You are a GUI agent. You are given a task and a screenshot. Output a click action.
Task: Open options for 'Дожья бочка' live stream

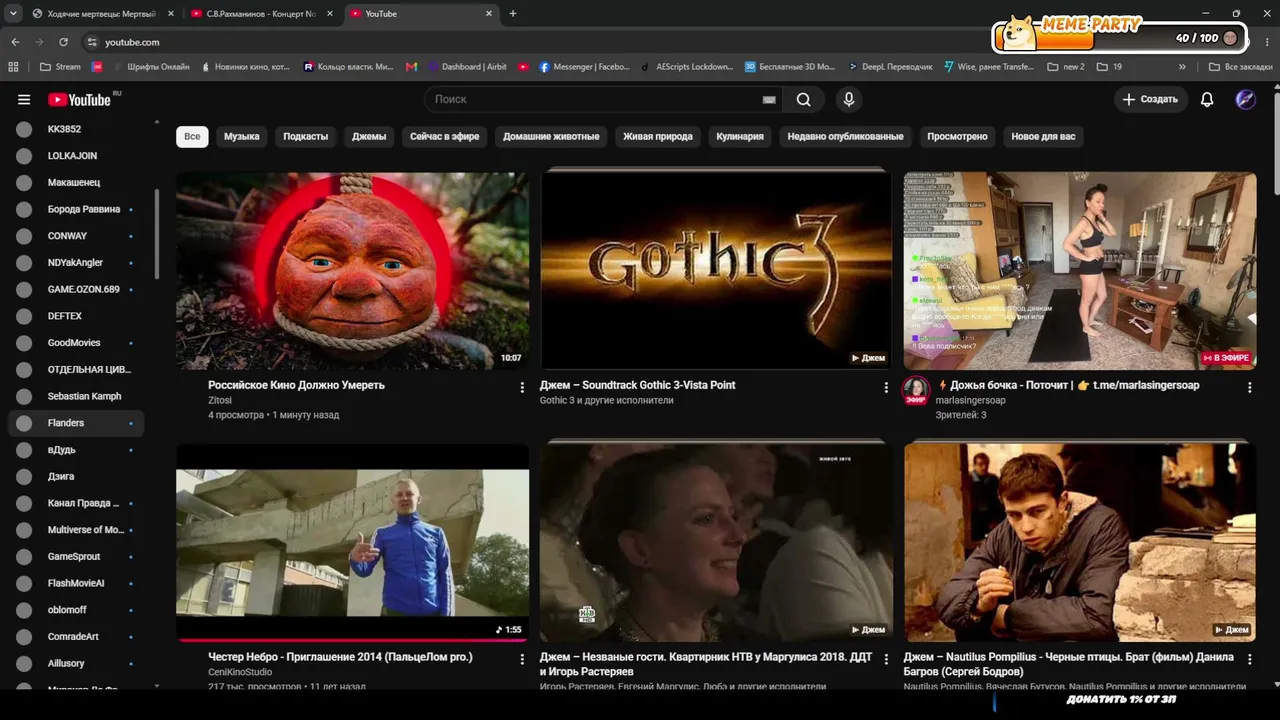coord(1250,387)
